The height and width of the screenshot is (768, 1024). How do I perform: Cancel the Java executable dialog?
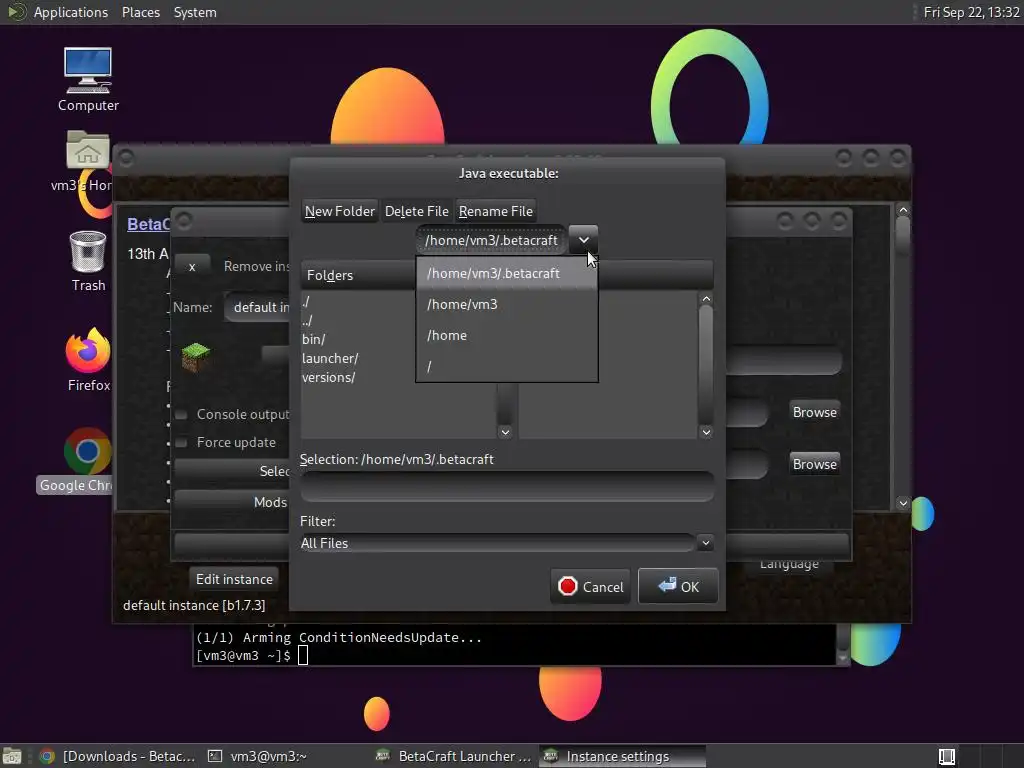pyautogui.click(x=591, y=586)
